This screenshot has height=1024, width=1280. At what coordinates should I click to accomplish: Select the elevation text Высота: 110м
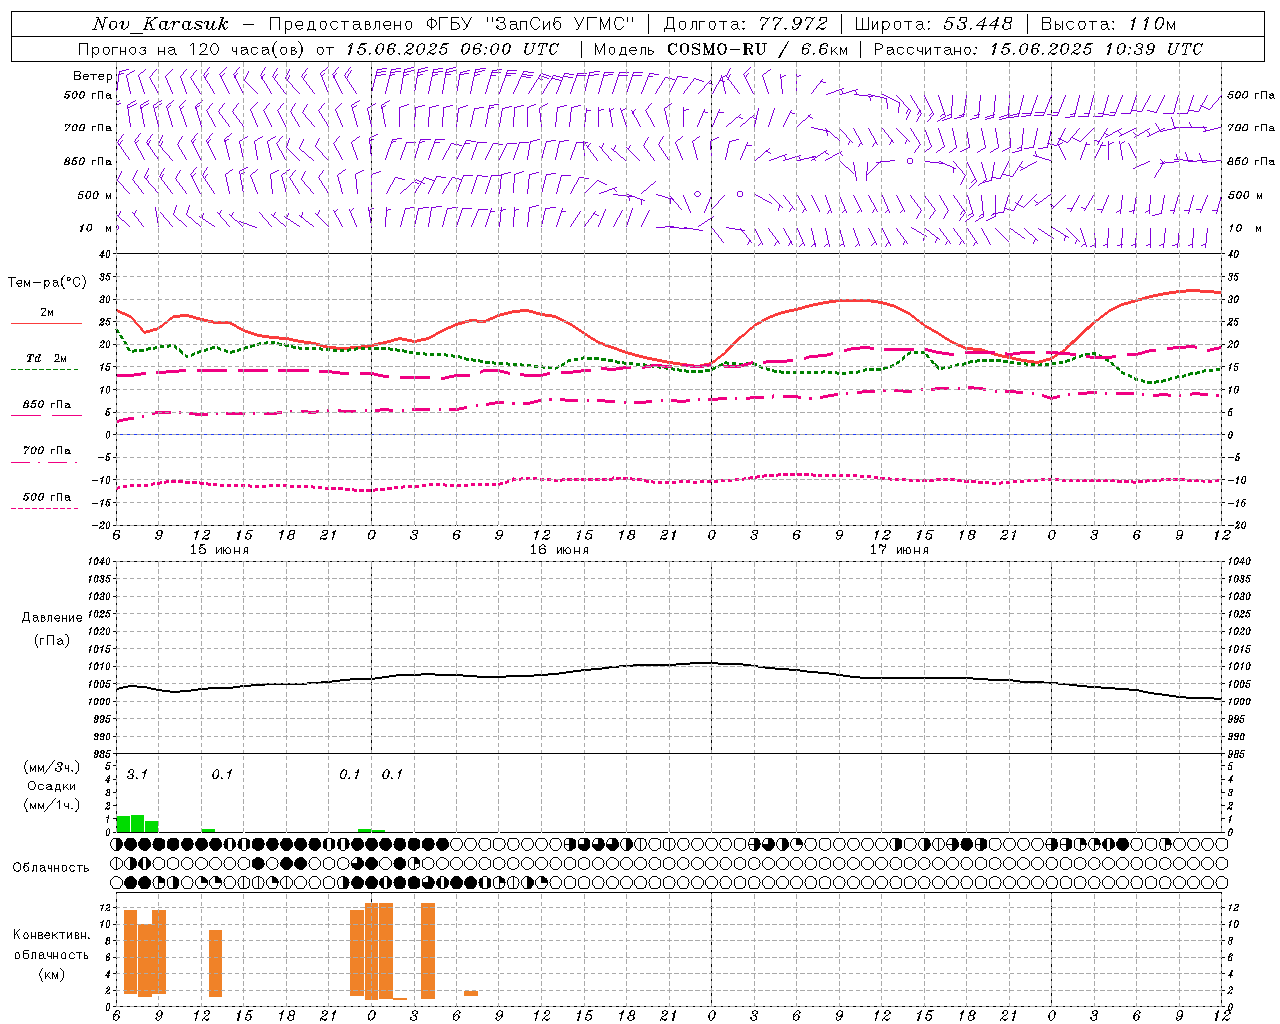click(x=1108, y=24)
